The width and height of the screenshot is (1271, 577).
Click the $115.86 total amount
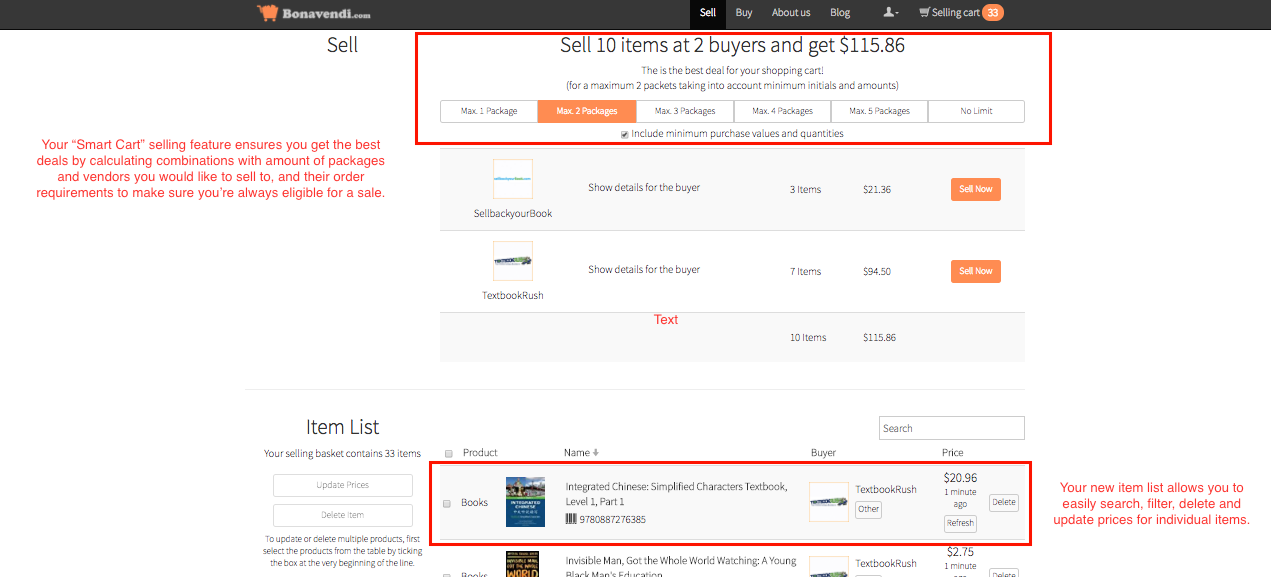pyautogui.click(x=879, y=338)
